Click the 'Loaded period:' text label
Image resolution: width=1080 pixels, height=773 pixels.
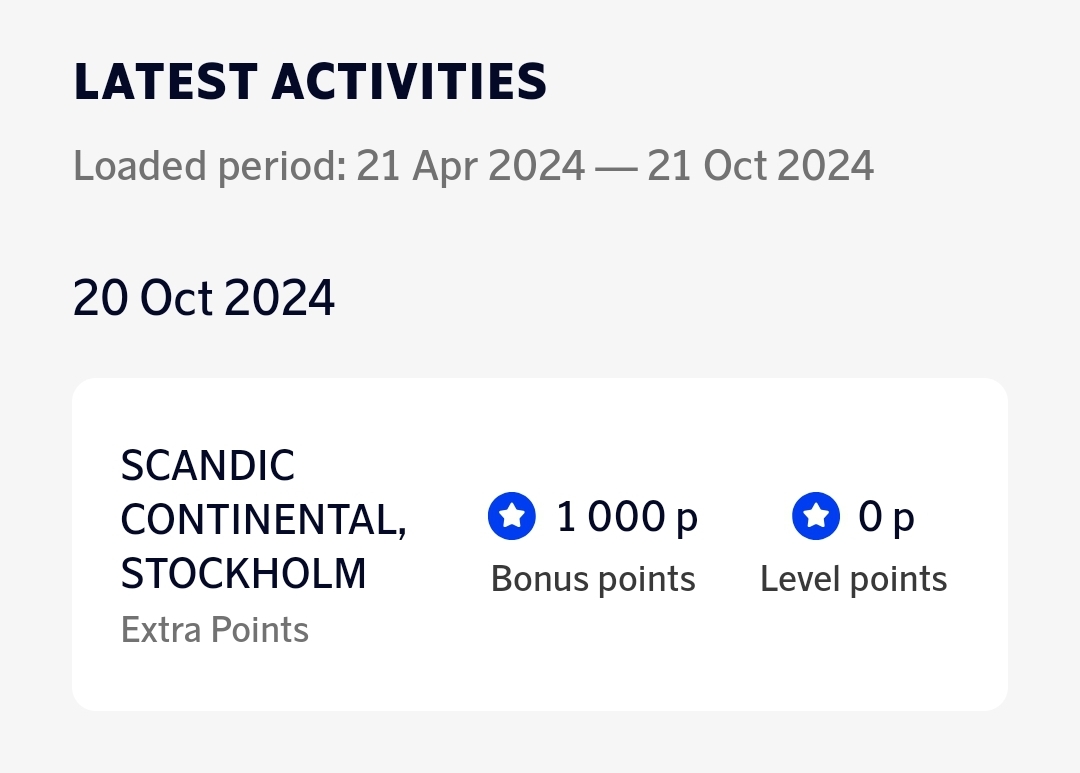pyautogui.click(x=209, y=165)
